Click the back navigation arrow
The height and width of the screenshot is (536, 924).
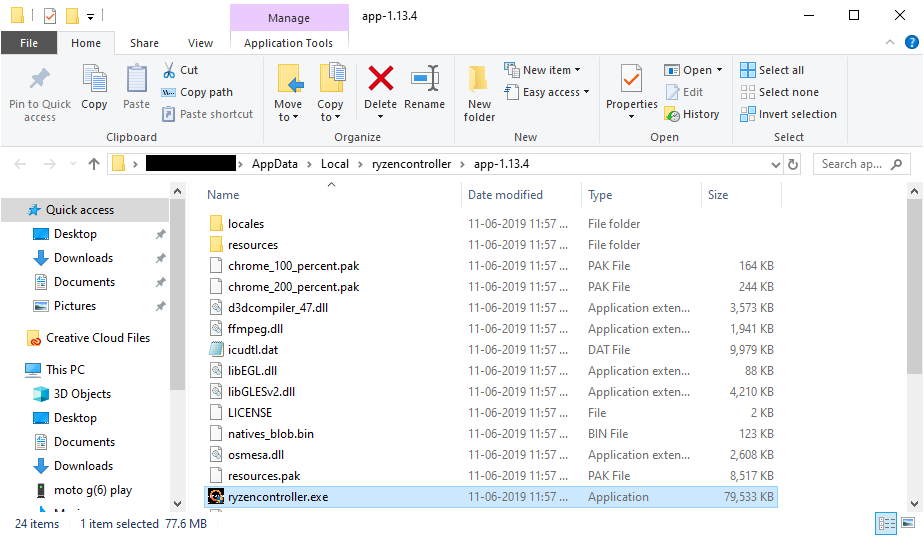pos(20,164)
